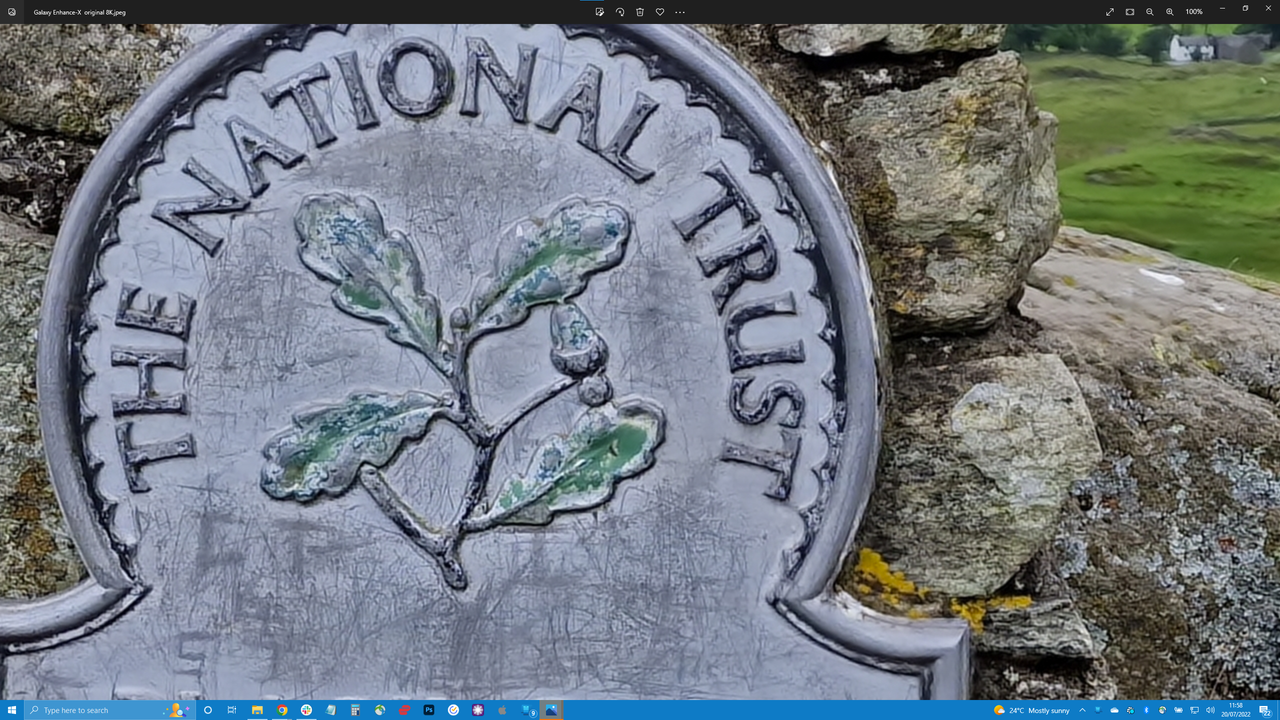This screenshot has width=1280, height=720.
Task: Open the Calculator from the taskbar
Action: click(355, 710)
